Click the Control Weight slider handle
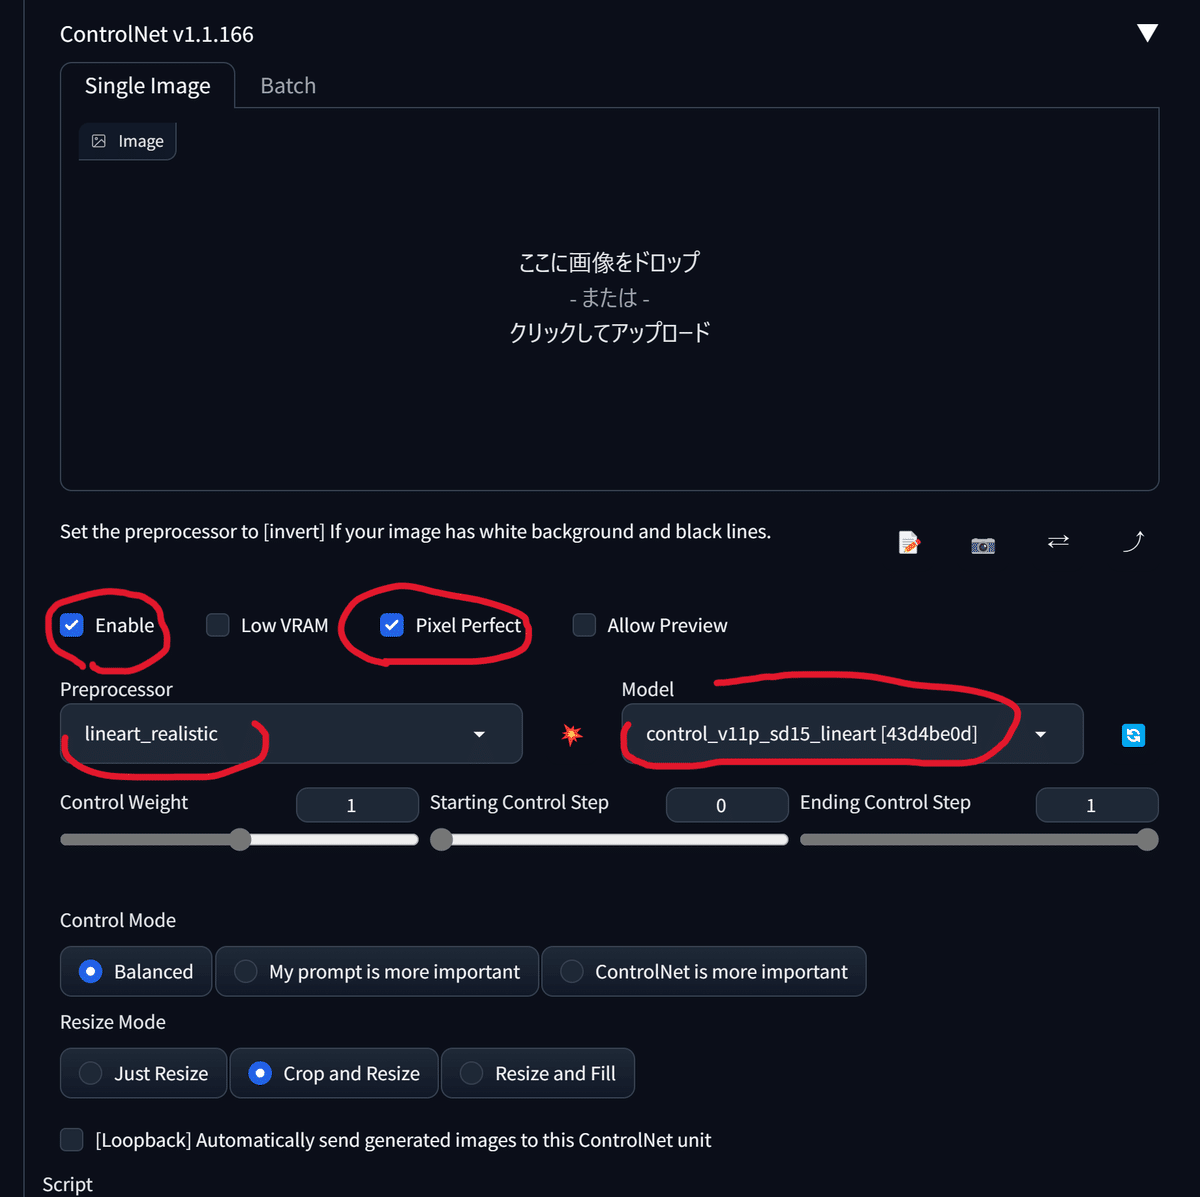The width and height of the screenshot is (1200, 1197). click(x=240, y=840)
